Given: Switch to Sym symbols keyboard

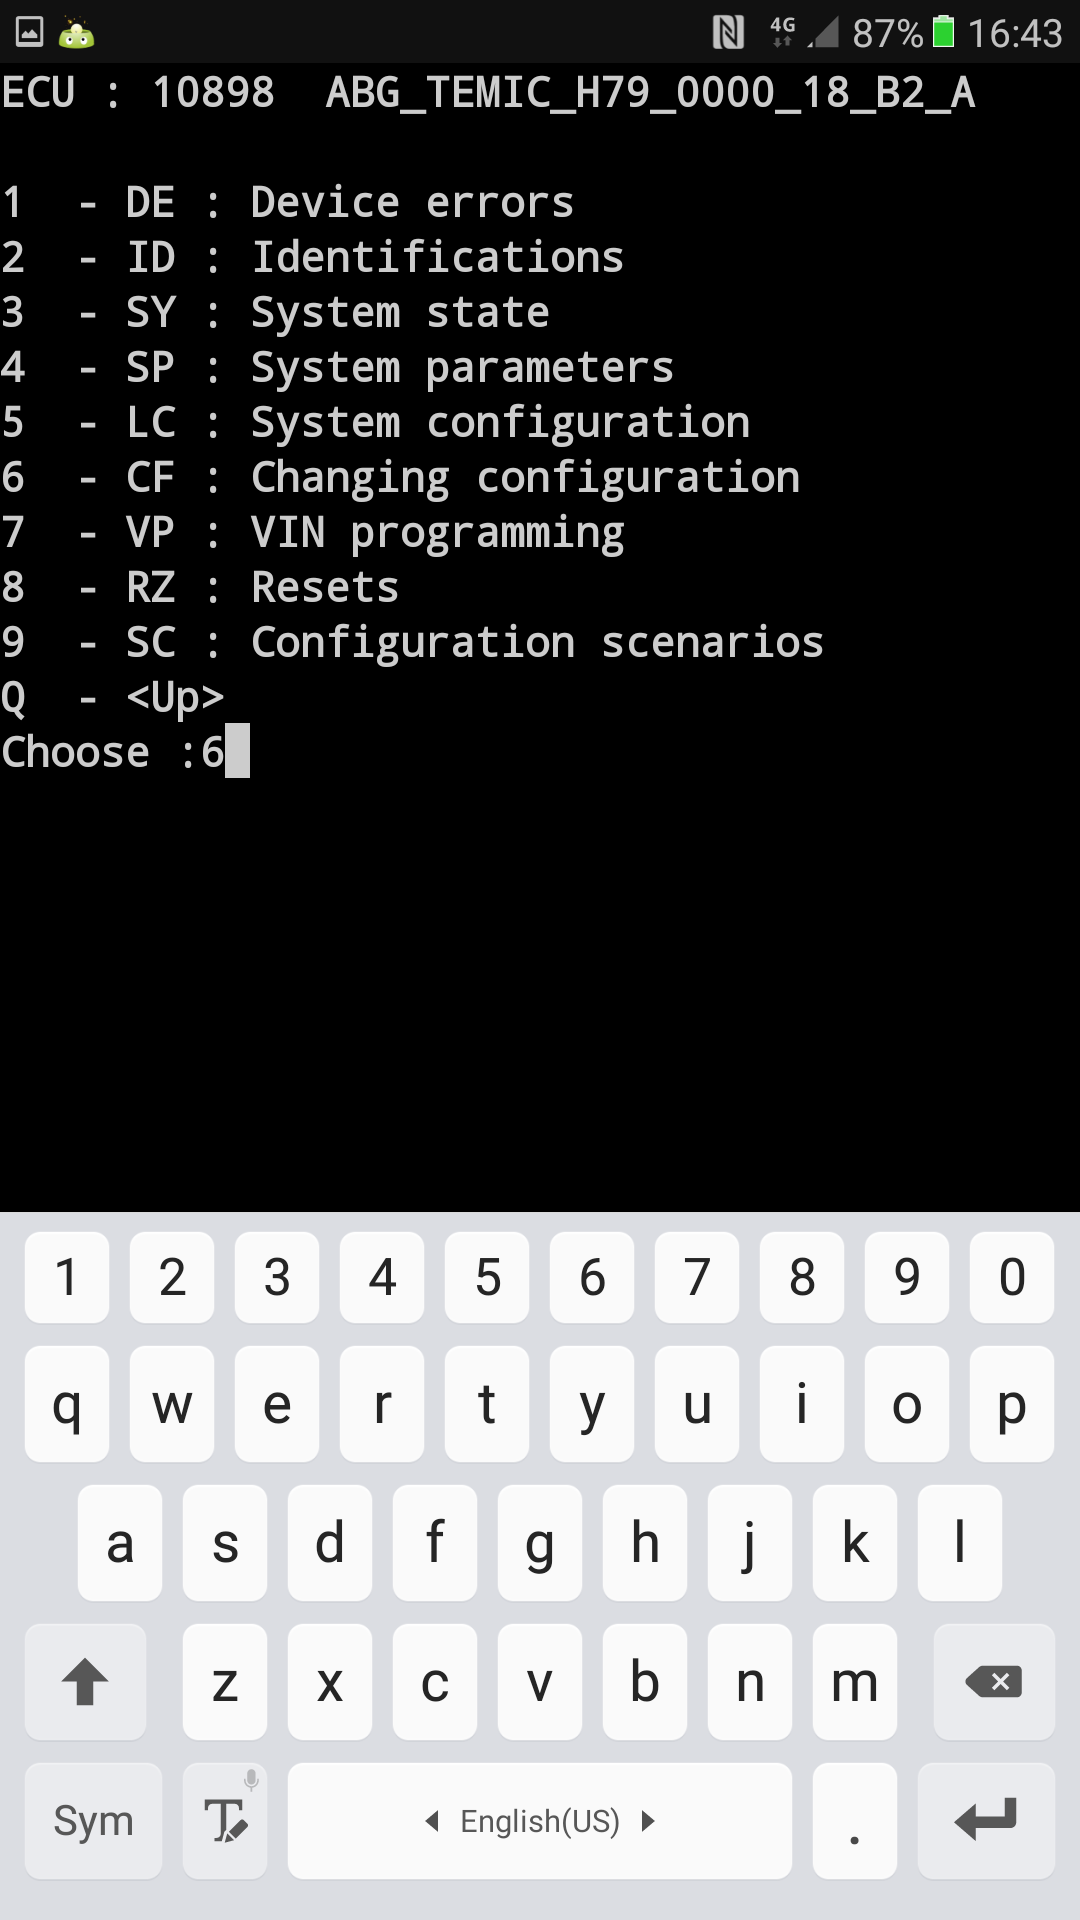Looking at the screenshot, I should coord(93,1820).
